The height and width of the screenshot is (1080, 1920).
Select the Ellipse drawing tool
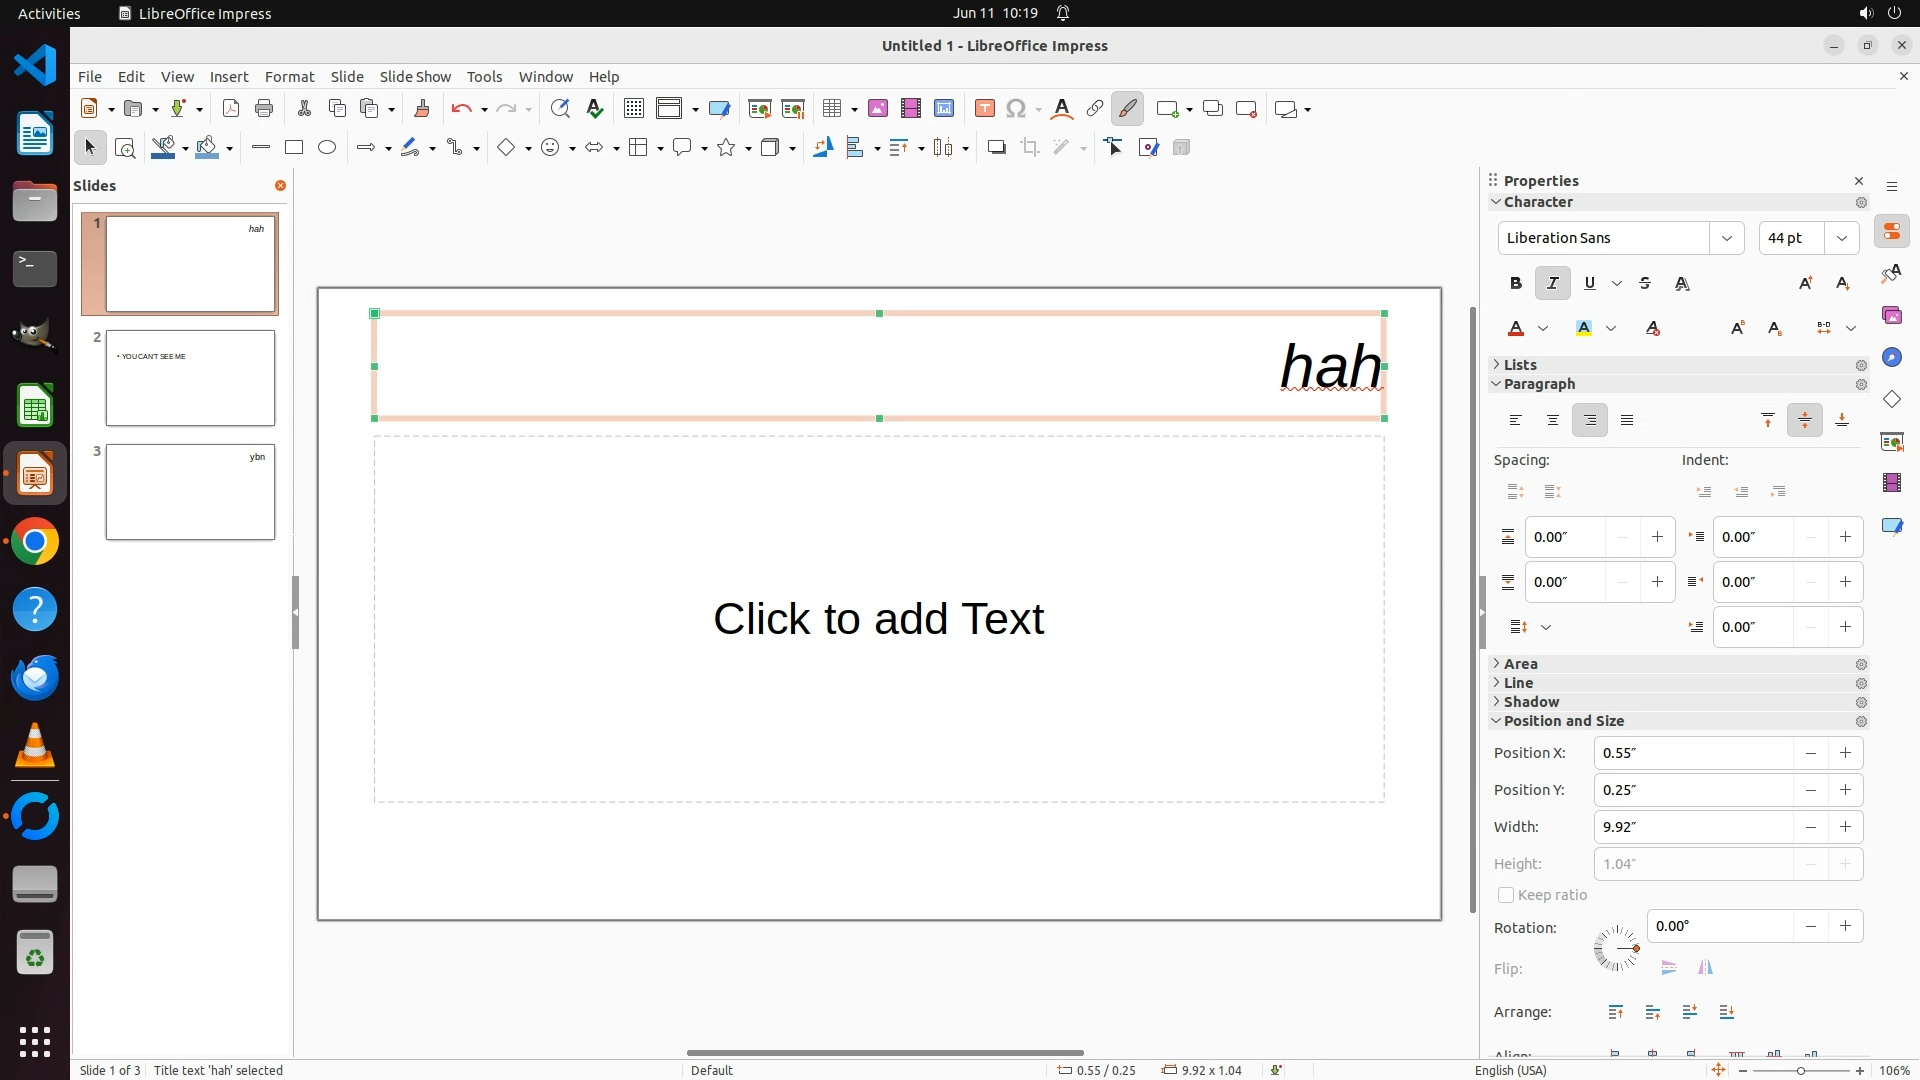coord(327,148)
